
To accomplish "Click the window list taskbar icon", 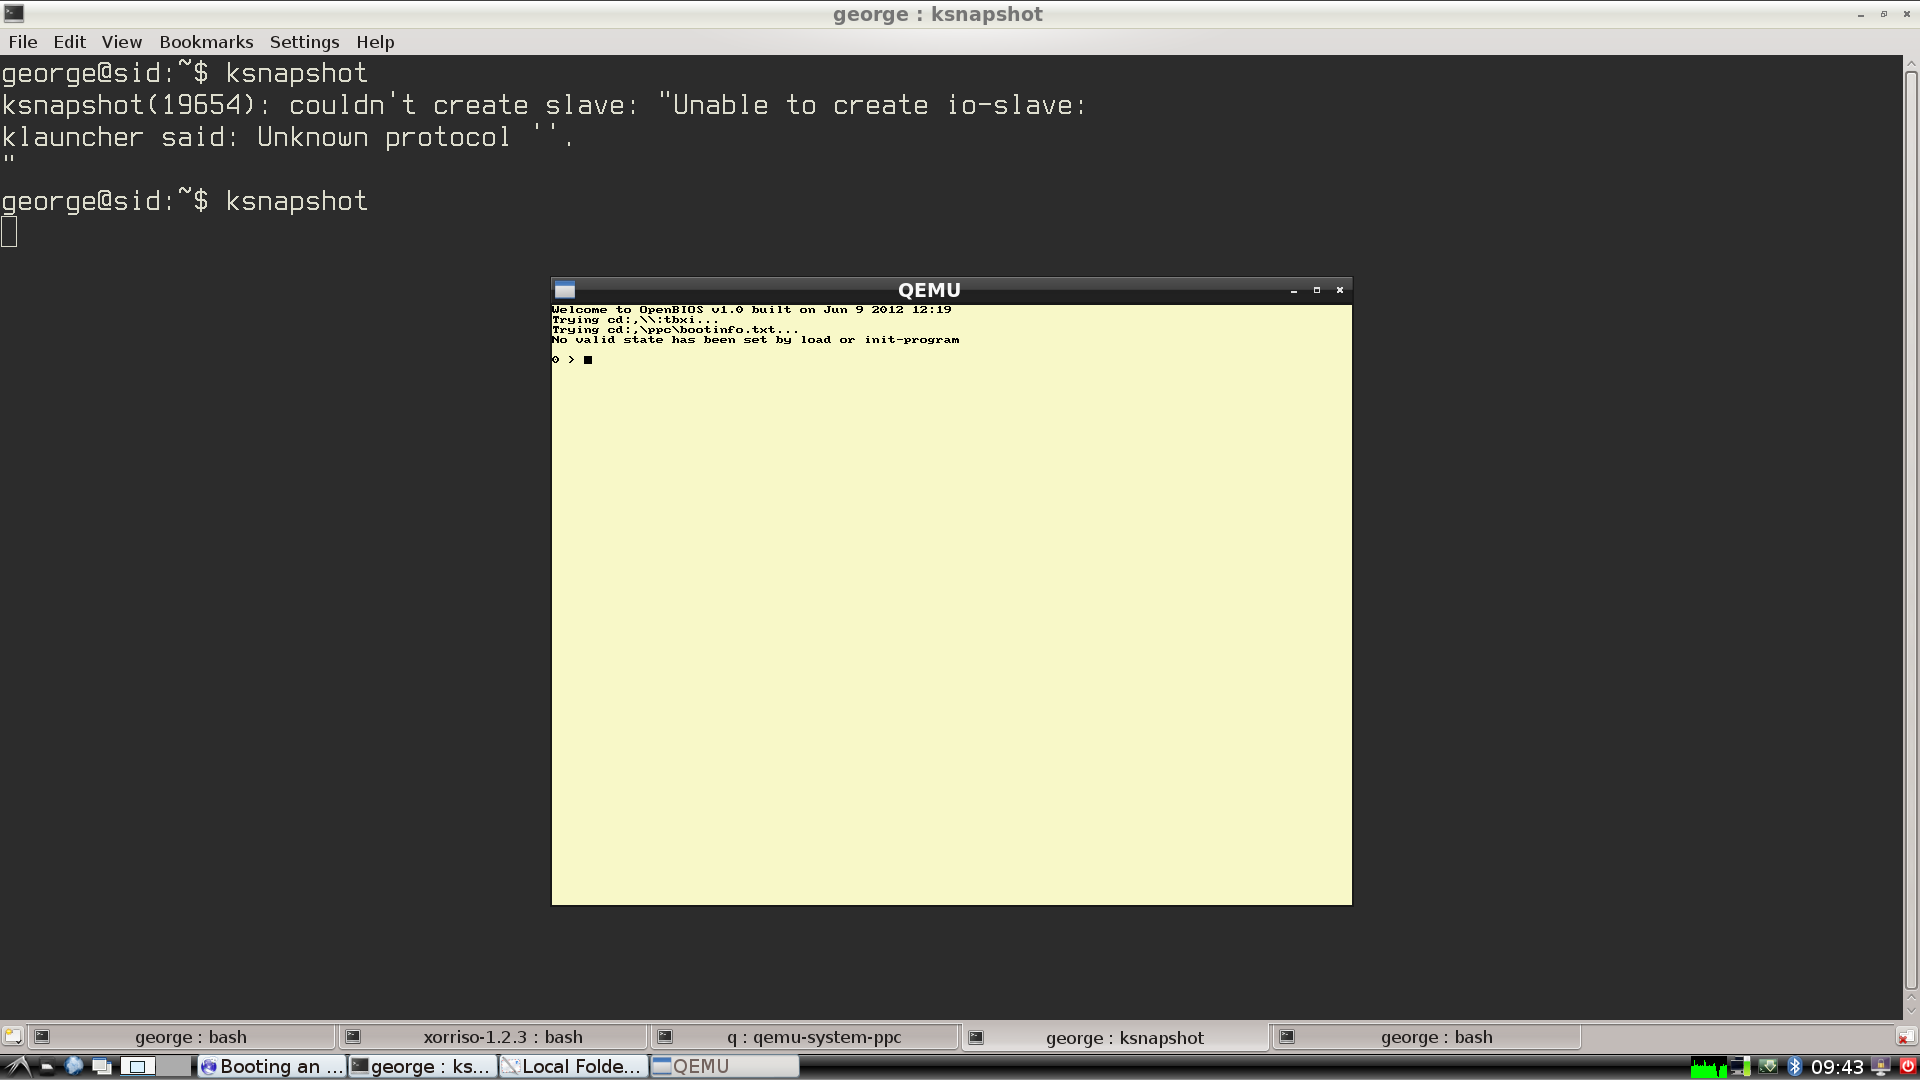I will tap(101, 1066).
